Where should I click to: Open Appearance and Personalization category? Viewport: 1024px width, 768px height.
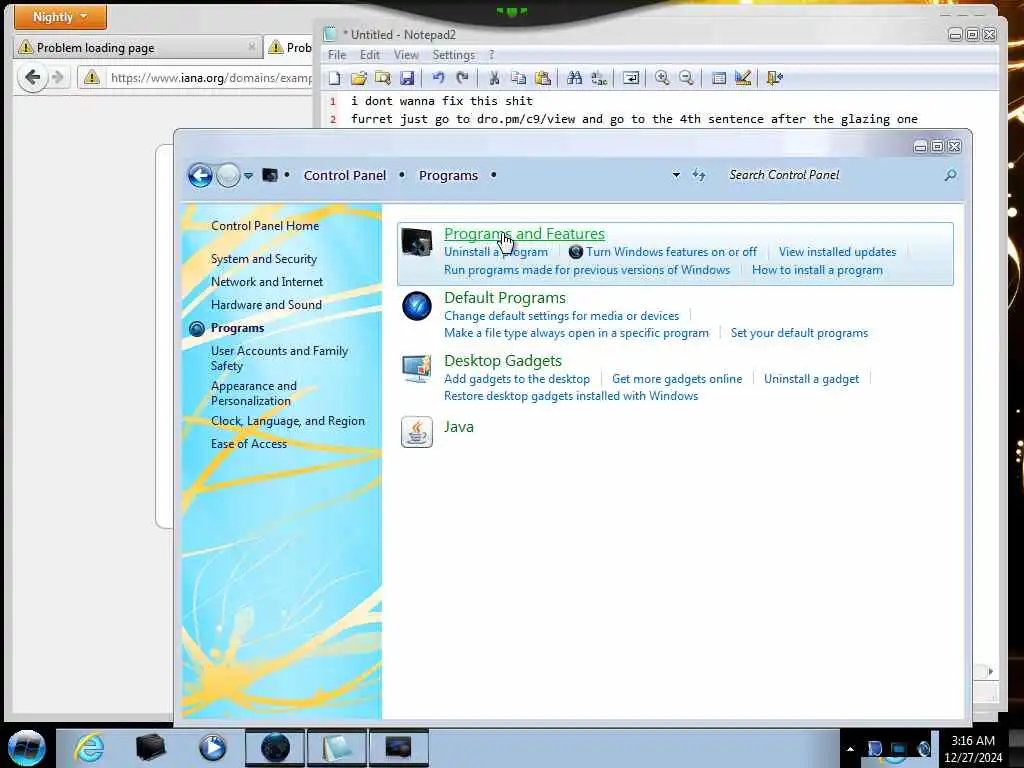[254, 394]
